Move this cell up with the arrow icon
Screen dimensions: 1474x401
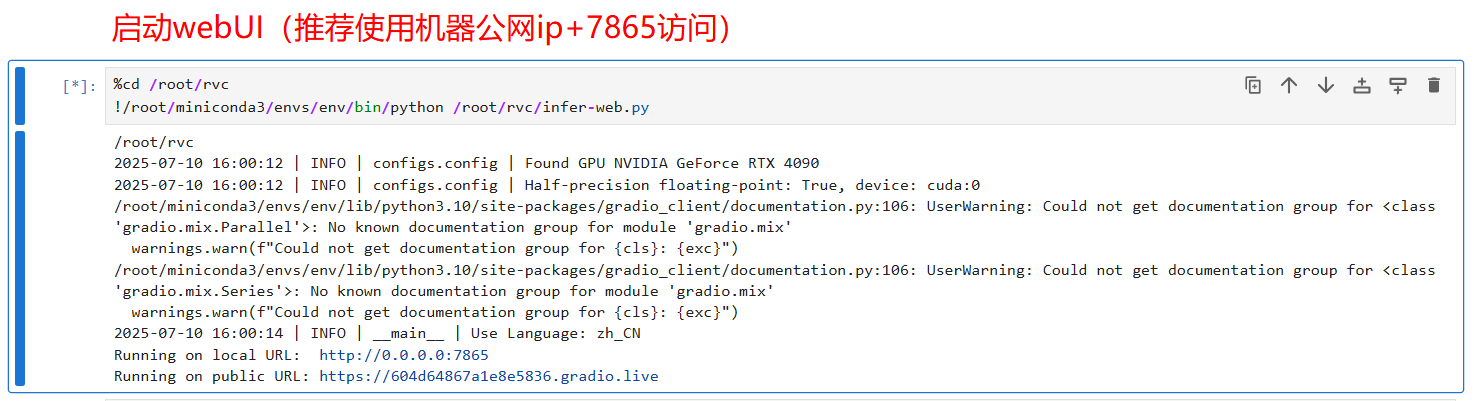pyautogui.click(x=1289, y=85)
